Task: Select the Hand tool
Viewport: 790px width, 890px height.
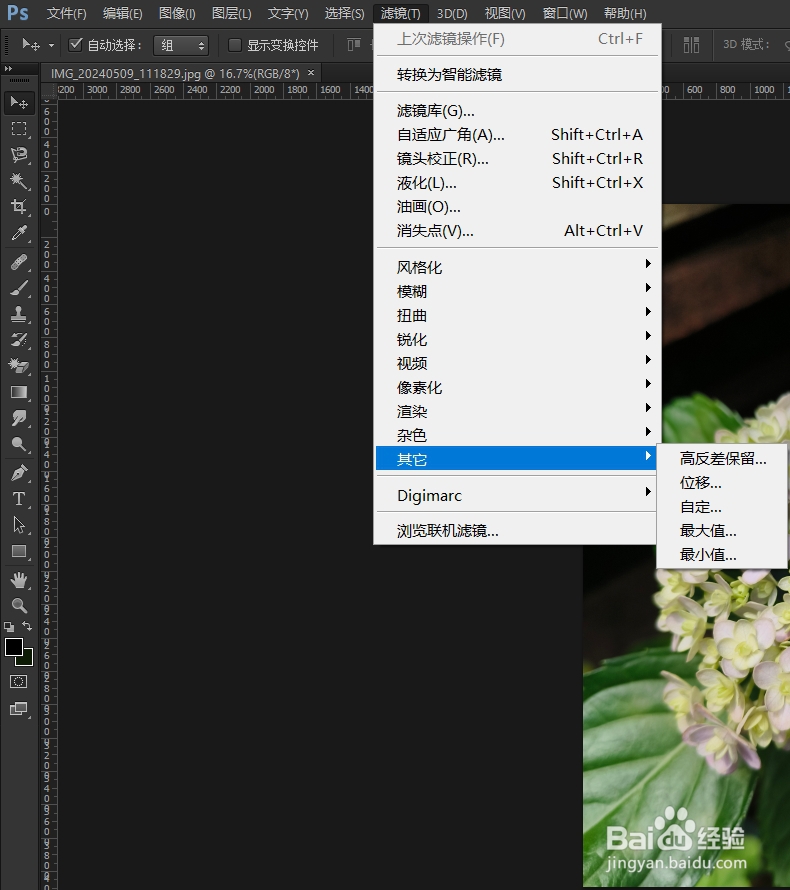Action: [19, 580]
